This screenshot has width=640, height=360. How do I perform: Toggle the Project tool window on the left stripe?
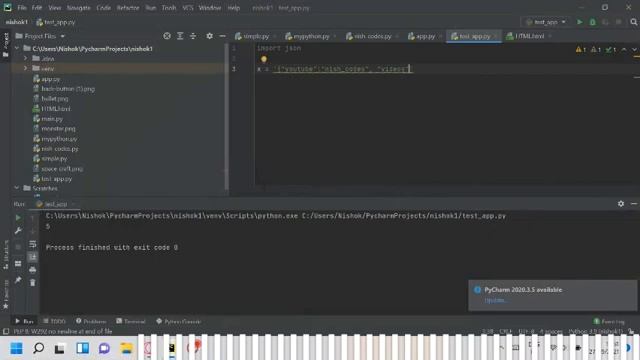(5, 45)
